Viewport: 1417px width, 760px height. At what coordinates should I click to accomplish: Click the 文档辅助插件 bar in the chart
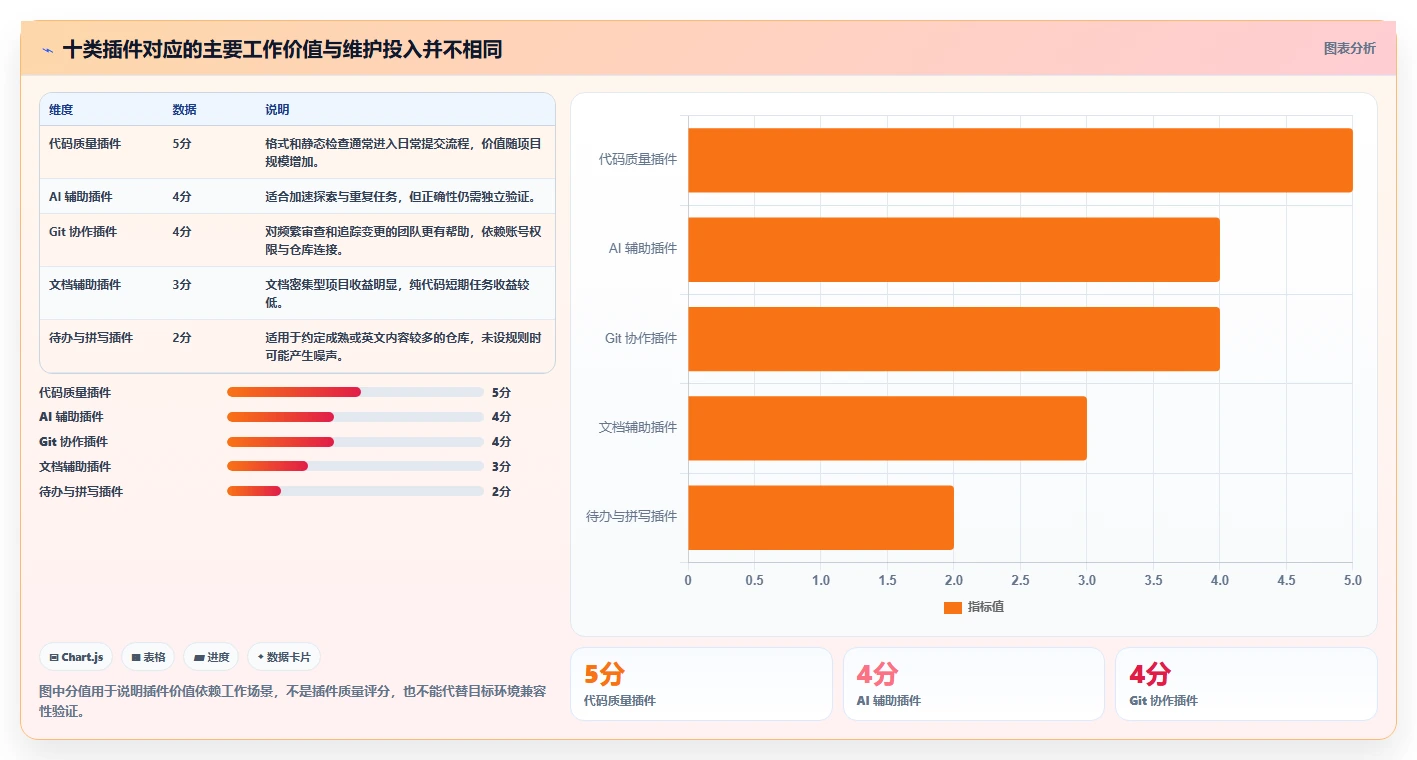click(x=887, y=428)
